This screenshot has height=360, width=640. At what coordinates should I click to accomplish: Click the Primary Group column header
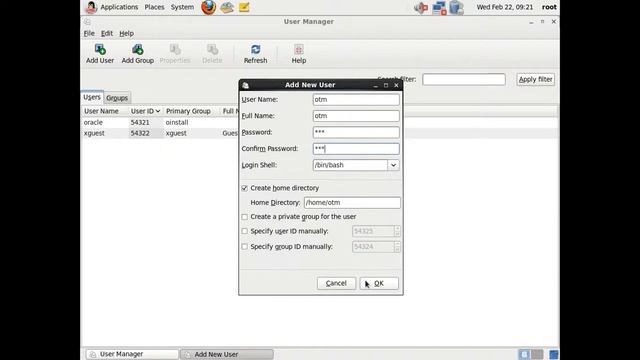tap(191, 111)
